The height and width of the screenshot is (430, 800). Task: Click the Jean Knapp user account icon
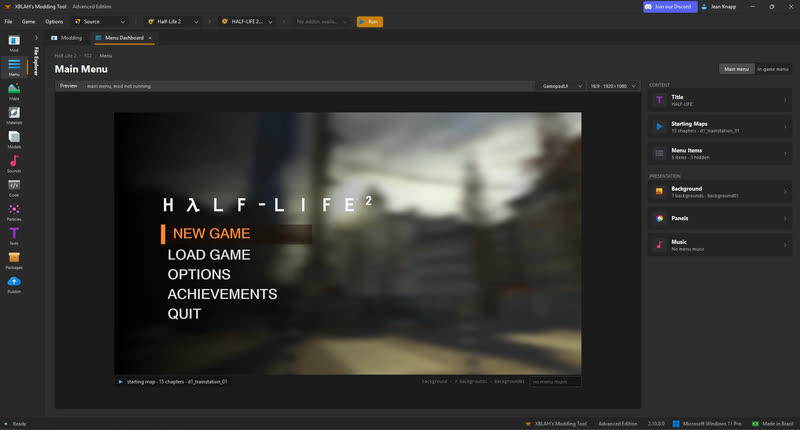click(704, 7)
